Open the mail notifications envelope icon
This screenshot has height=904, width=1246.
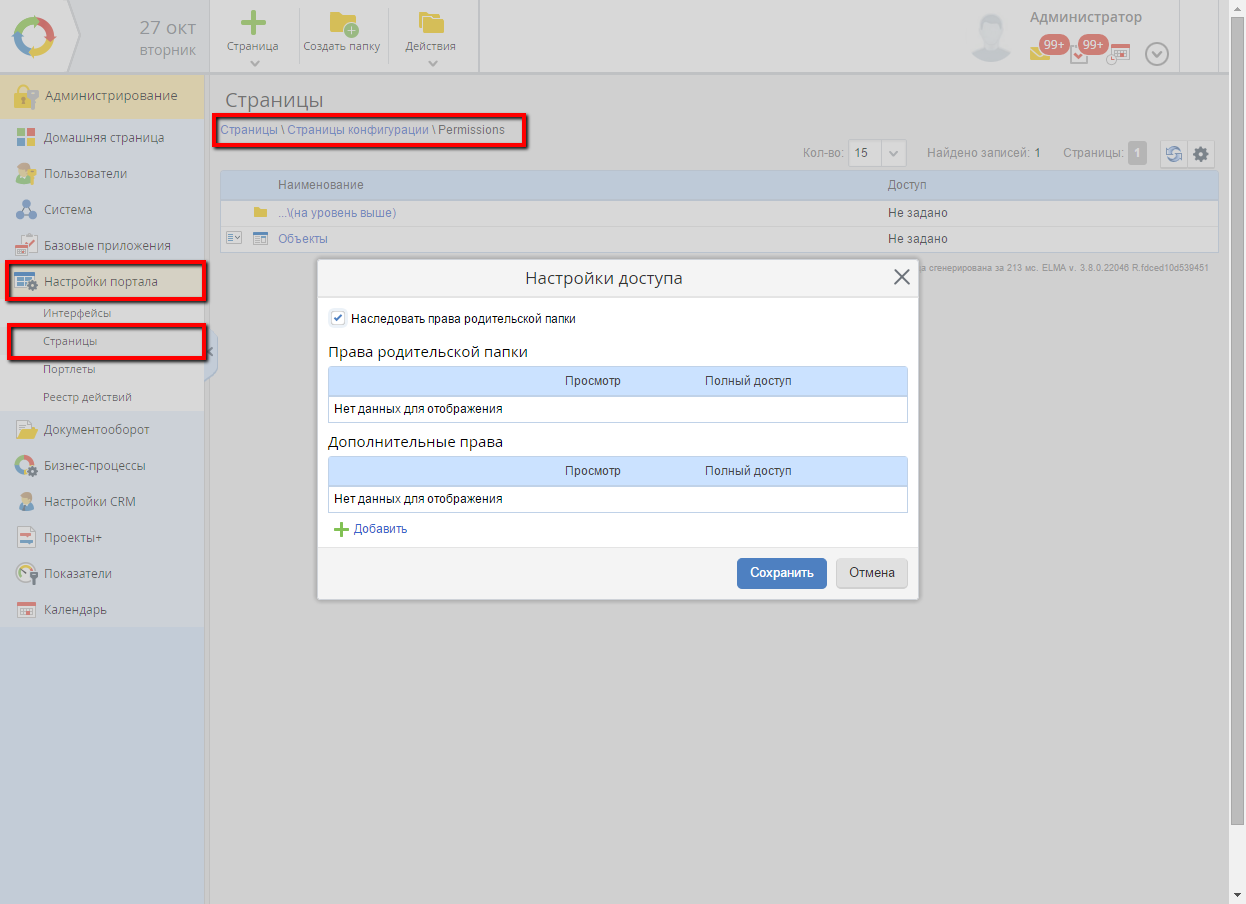pos(1041,54)
